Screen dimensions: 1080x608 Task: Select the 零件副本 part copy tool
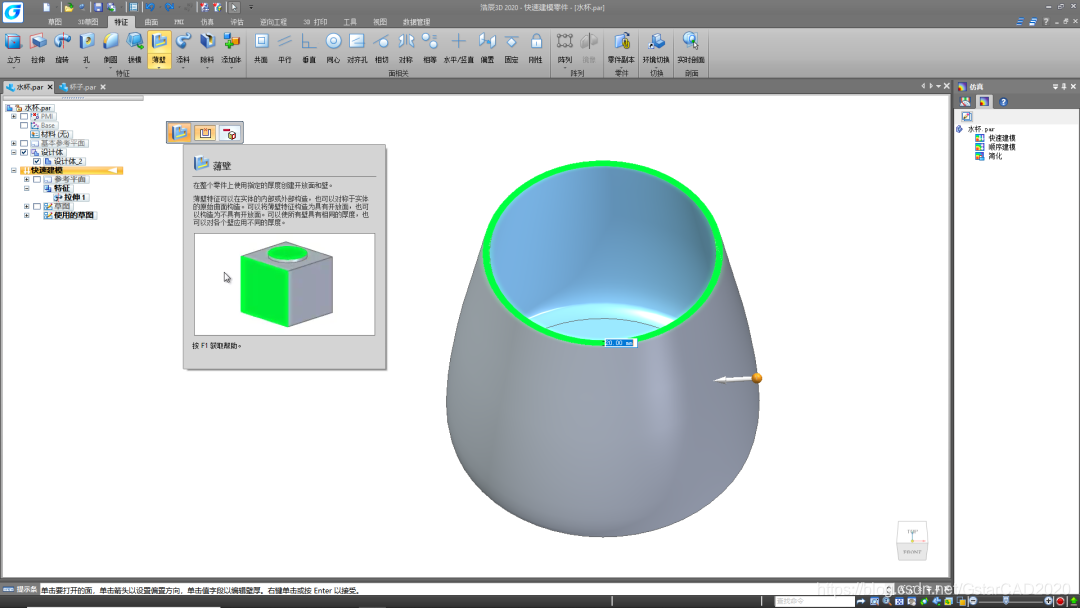tap(621, 48)
